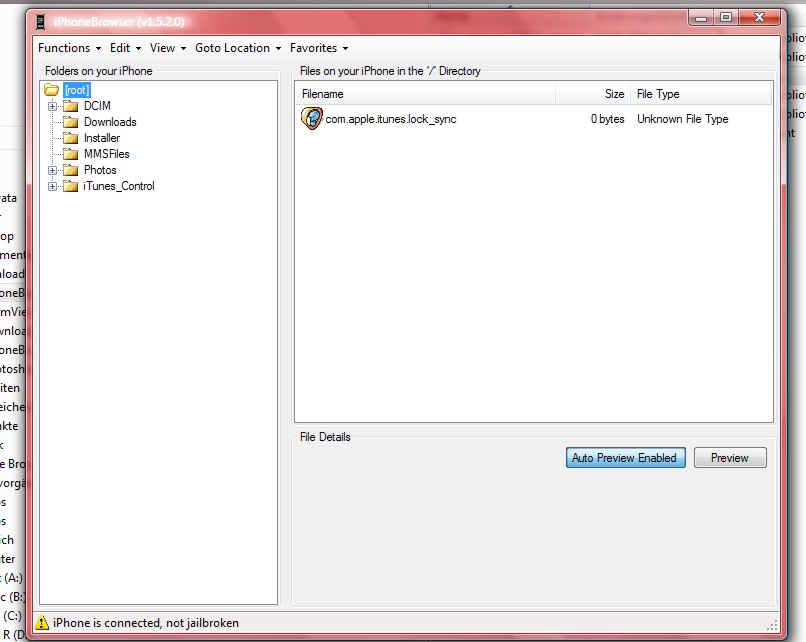Open the Functions menu
This screenshot has height=642, width=806.
coord(69,48)
